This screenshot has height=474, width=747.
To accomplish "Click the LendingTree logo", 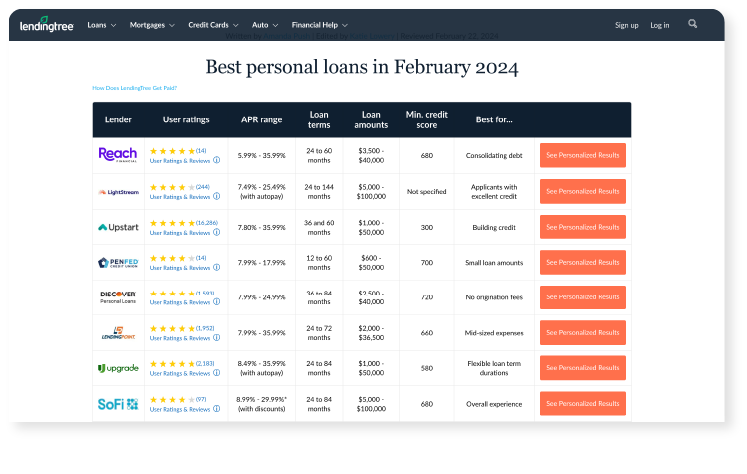I will [x=47, y=24].
